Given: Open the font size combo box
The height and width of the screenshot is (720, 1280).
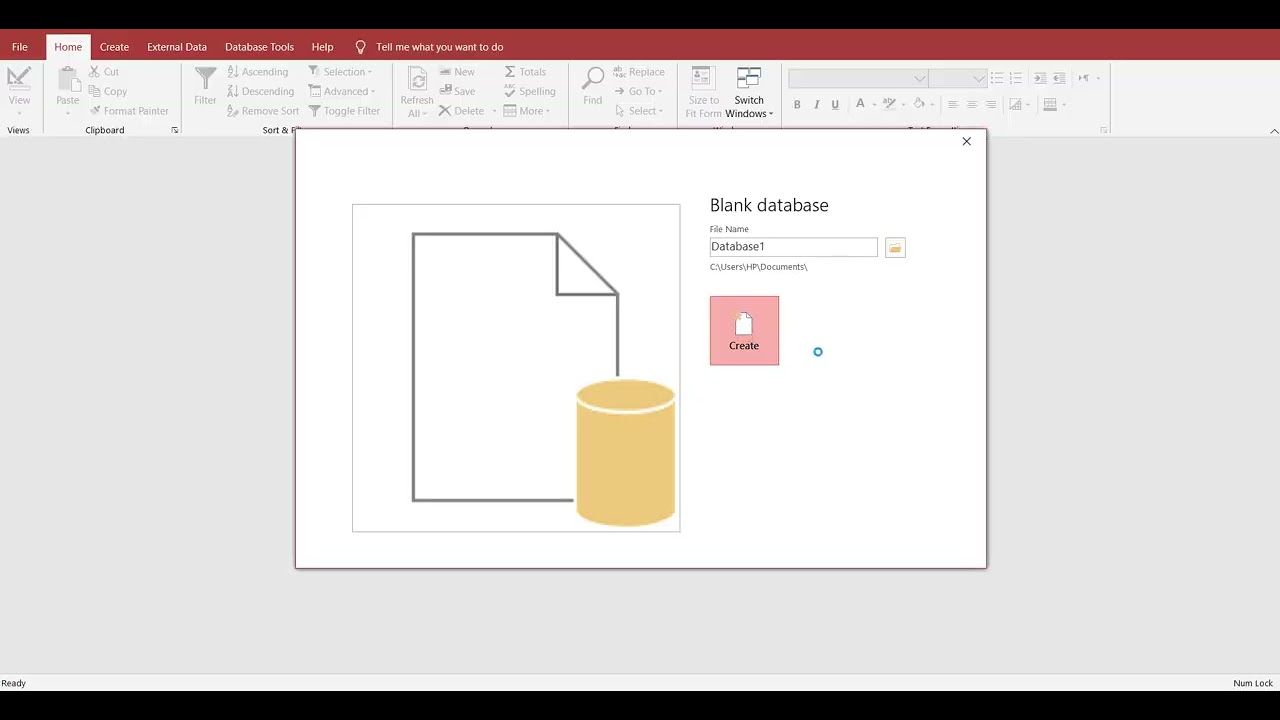Looking at the screenshot, I should (x=958, y=78).
